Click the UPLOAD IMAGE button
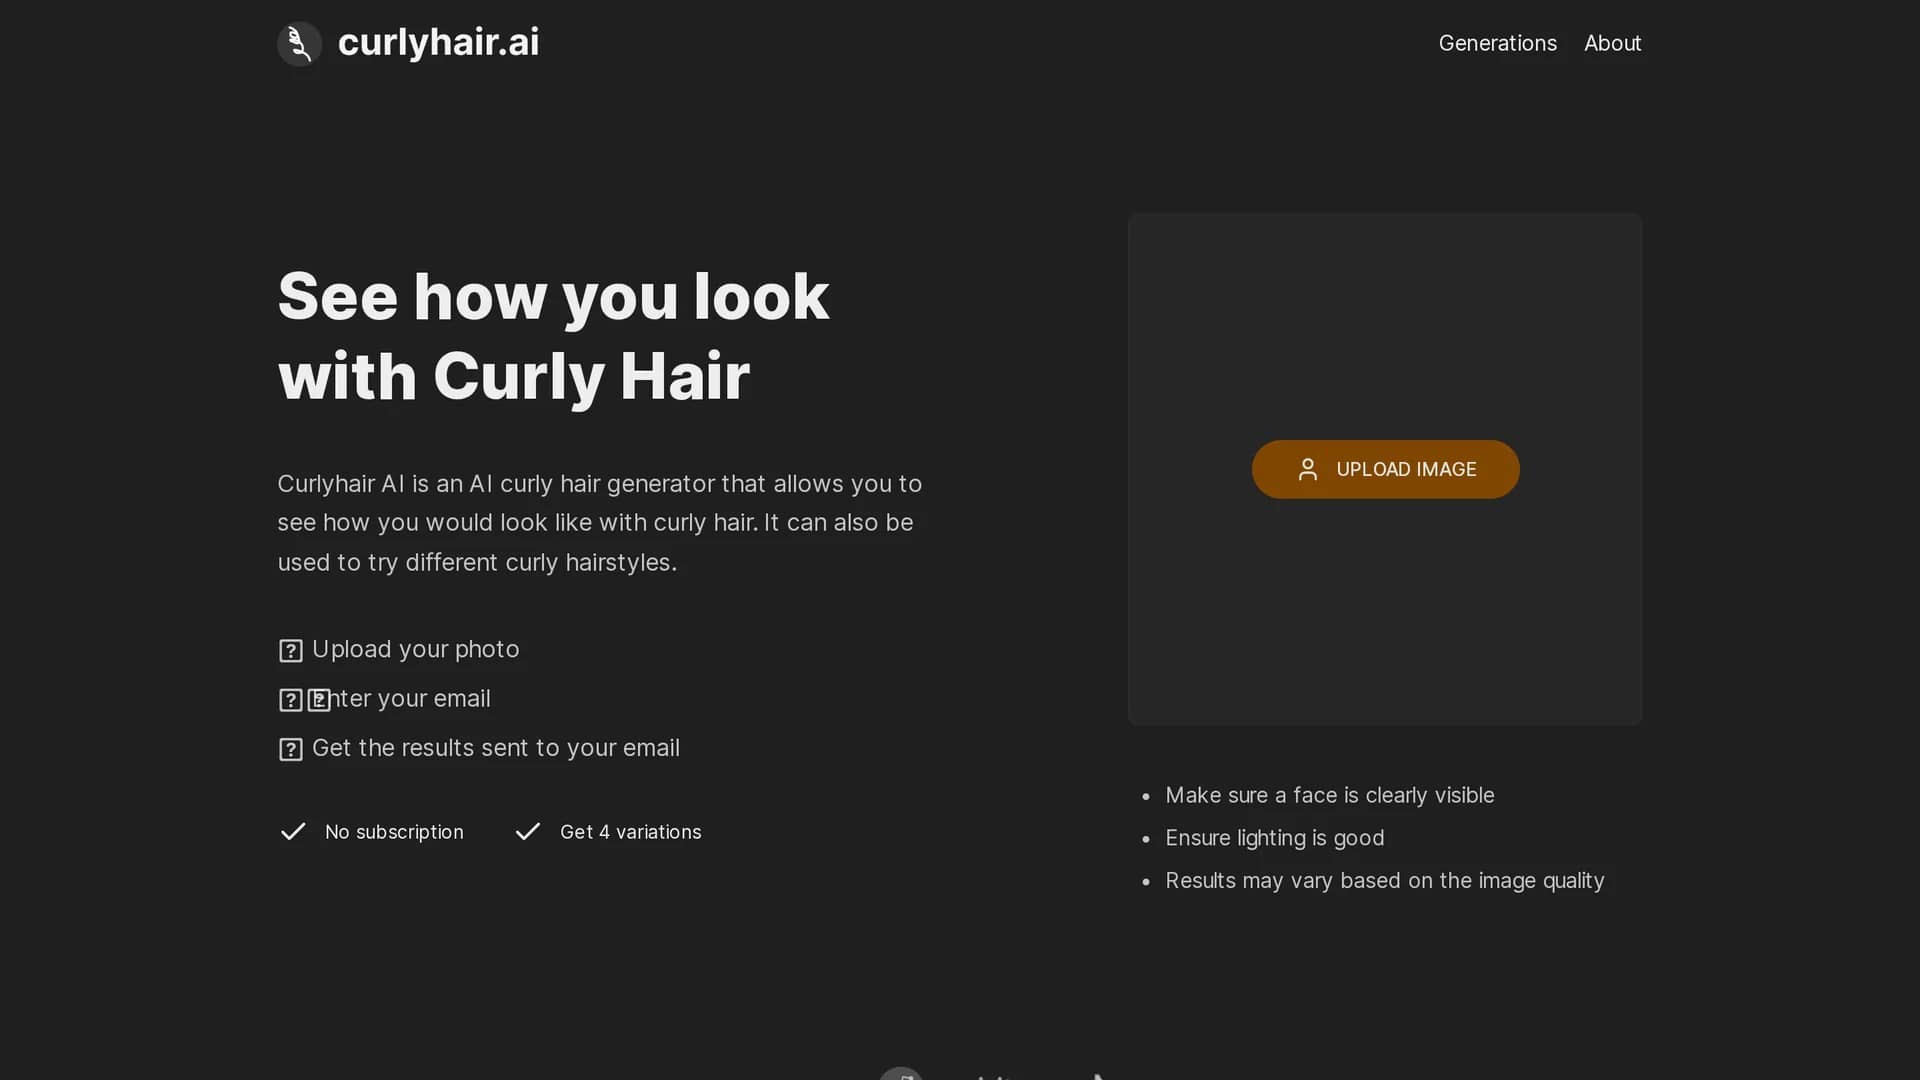Screen dimensions: 1920x1080 (1385, 469)
